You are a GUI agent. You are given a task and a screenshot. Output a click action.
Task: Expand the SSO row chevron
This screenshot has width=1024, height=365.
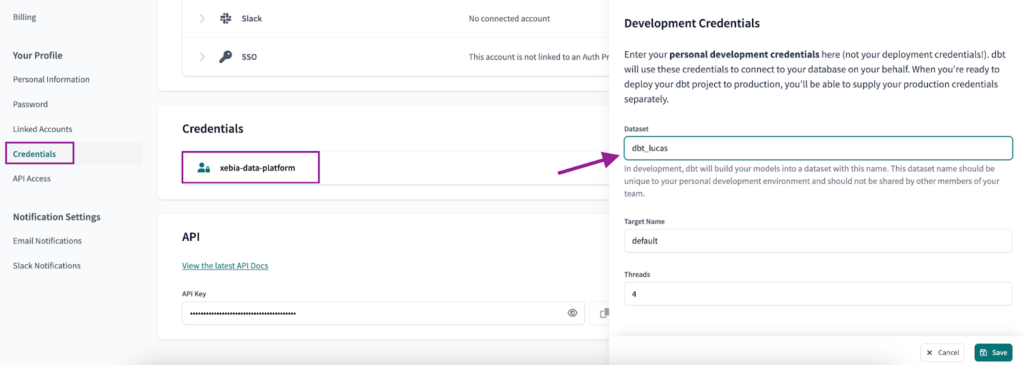pyautogui.click(x=202, y=57)
